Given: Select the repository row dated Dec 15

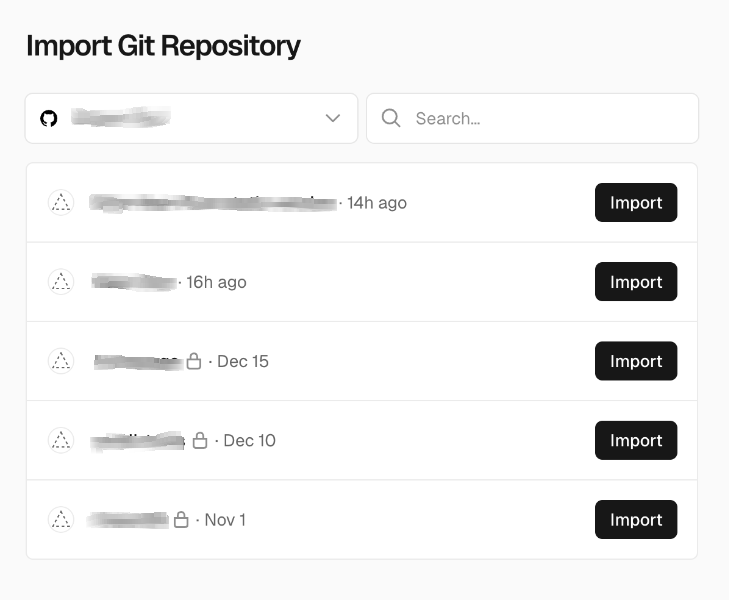Looking at the screenshot, I should (x=400, y=361).
